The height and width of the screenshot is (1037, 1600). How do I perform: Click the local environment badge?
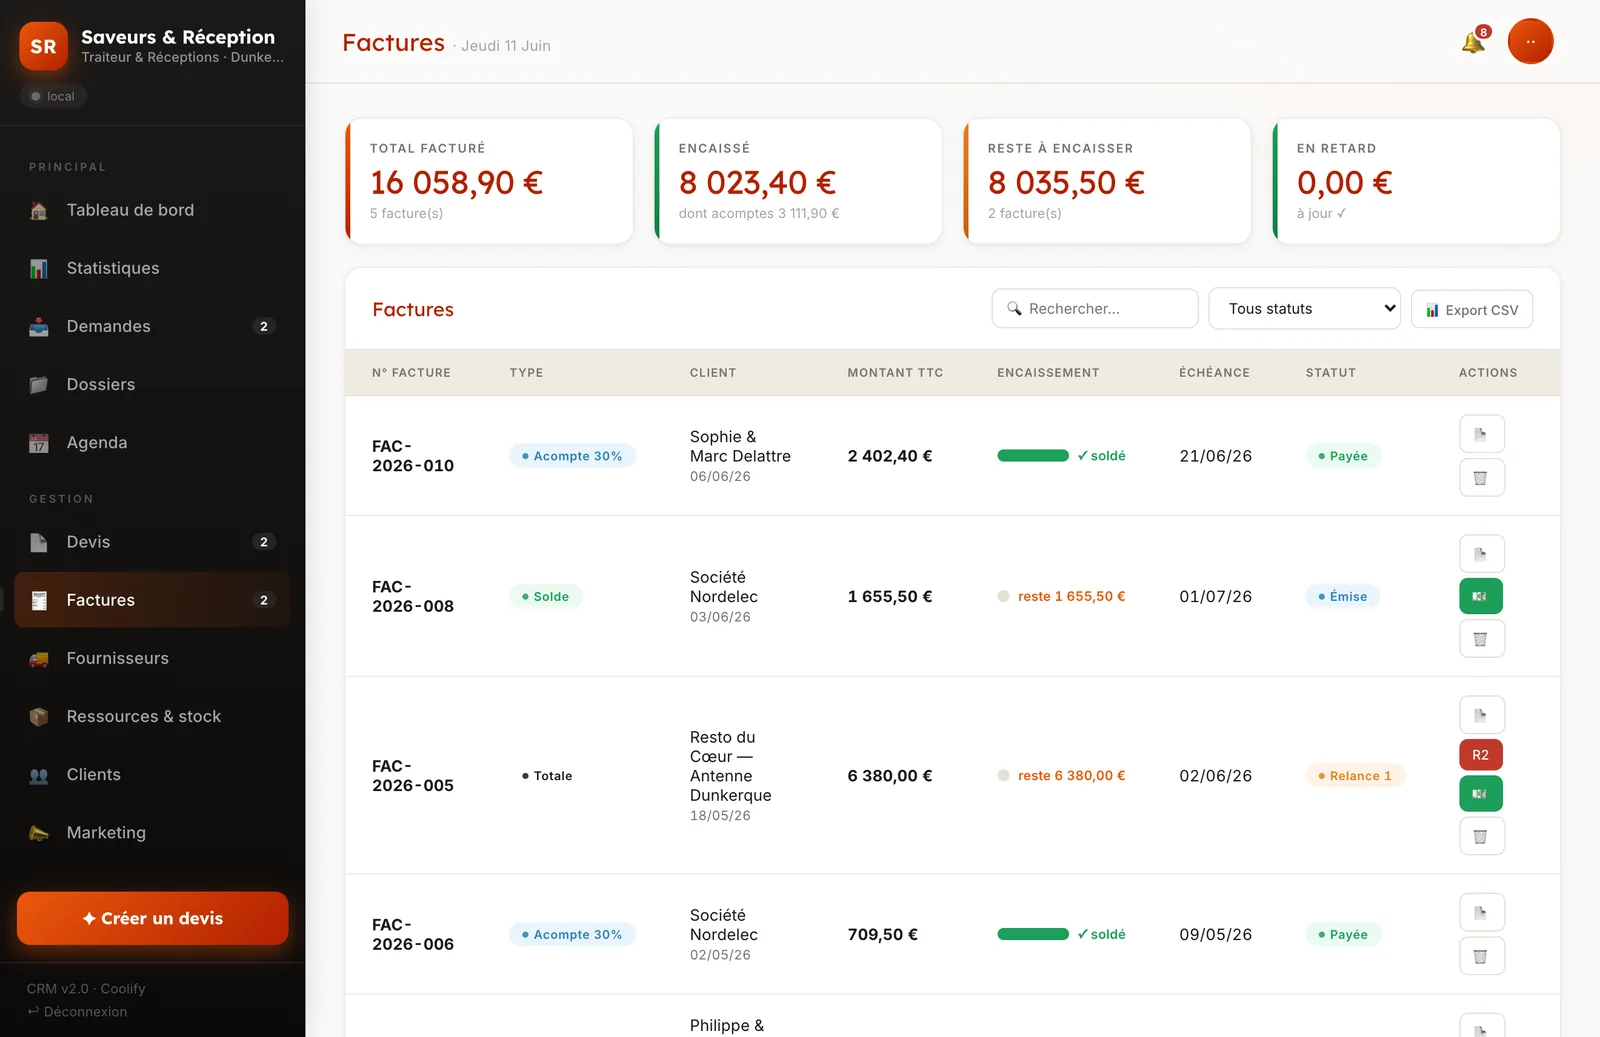(53, 96)
